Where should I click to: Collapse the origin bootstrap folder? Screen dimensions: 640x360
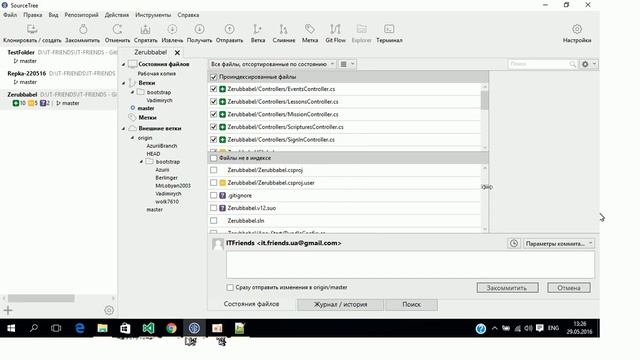tap(141, 162)
